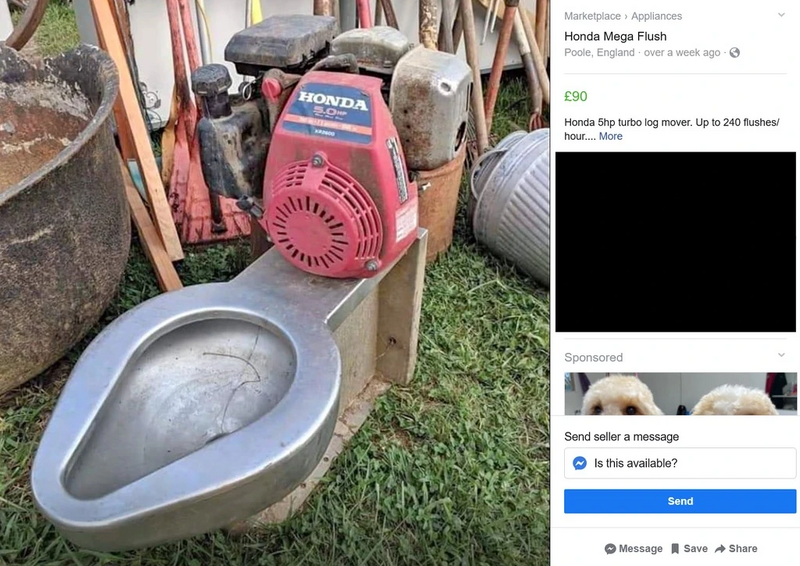Click the globe public visibility icon
Image resolution: width=800 pixels, height=566 pixels.
pos(734,53)
